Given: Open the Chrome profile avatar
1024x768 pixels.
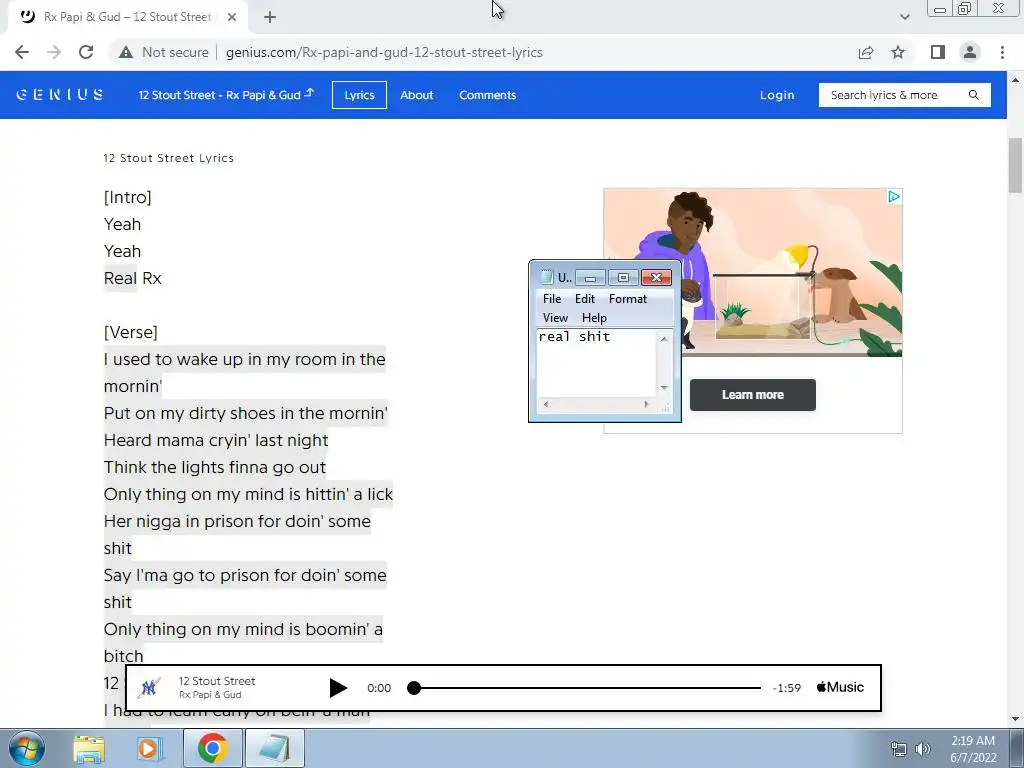Looking at the screenshot, I should (x=970, y=52).
